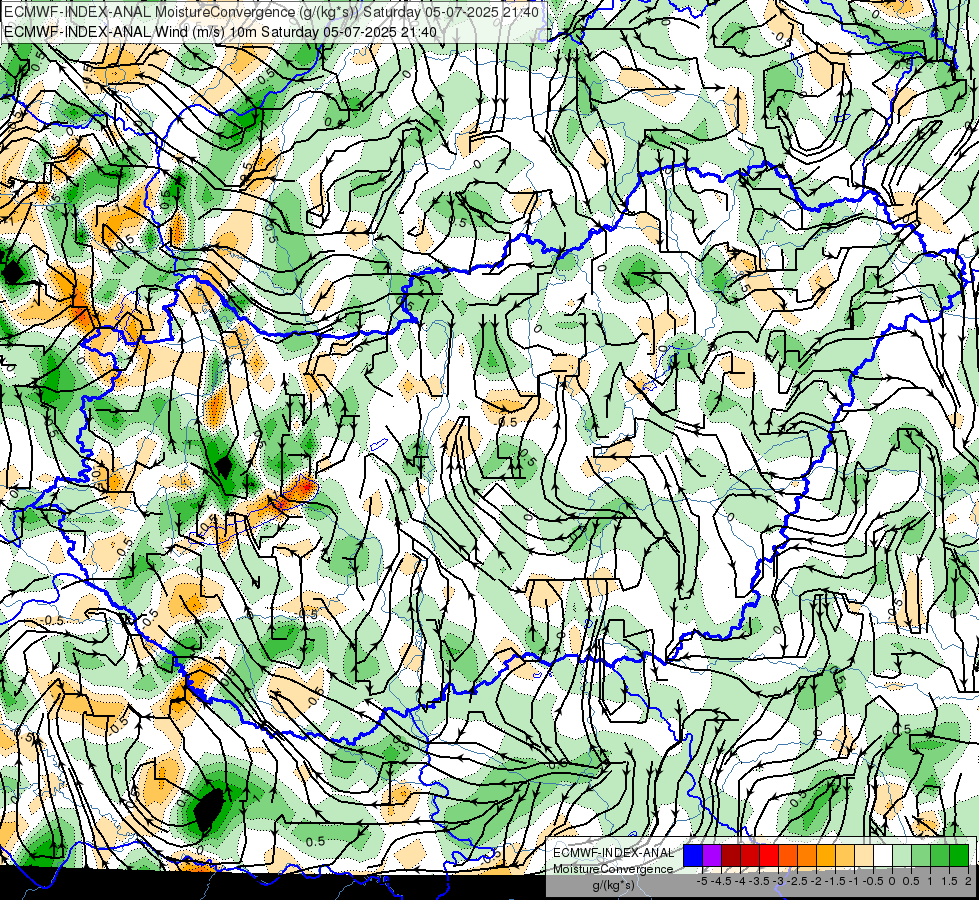Click the white legend swatch

pos(883,856)
